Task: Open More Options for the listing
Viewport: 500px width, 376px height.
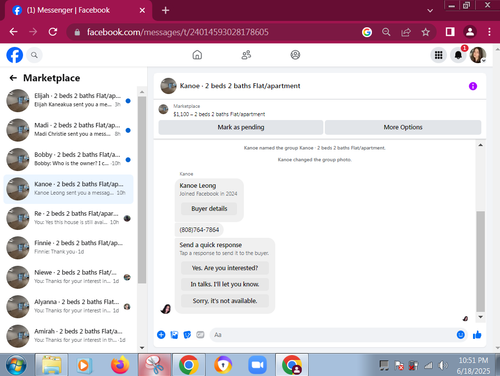Action: (403, 127)
